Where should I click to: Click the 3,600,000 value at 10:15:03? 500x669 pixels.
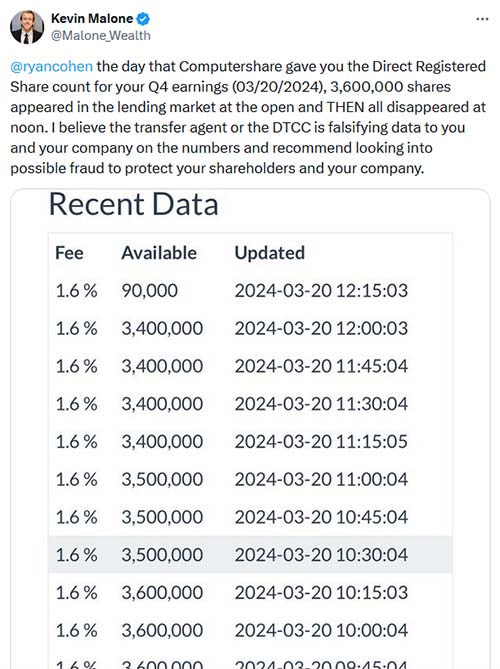click(x=162, y=593)
